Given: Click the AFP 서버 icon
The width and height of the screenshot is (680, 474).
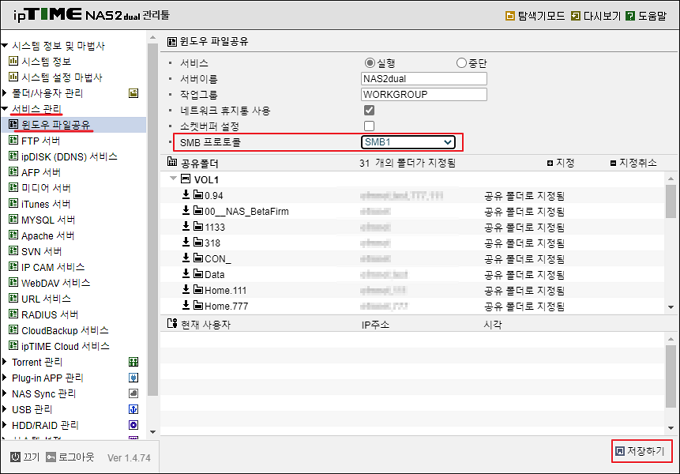Looking at the screenshot, I should pos(13,172).
